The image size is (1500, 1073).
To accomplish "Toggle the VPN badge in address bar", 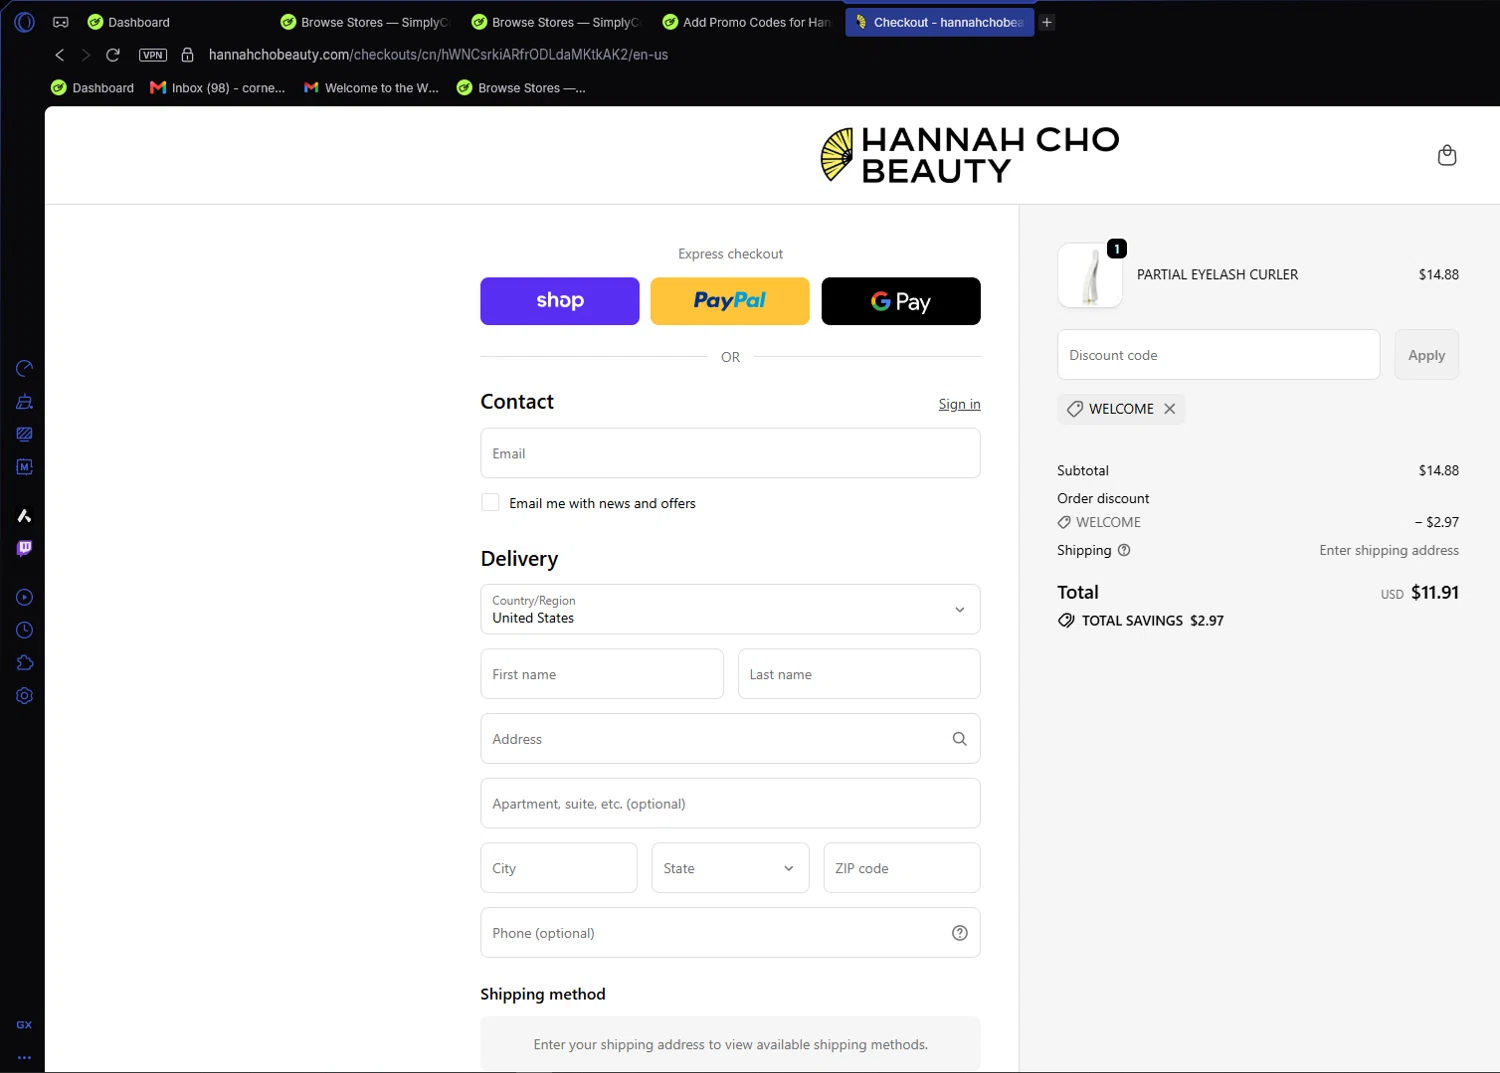I will pos(153,55).
